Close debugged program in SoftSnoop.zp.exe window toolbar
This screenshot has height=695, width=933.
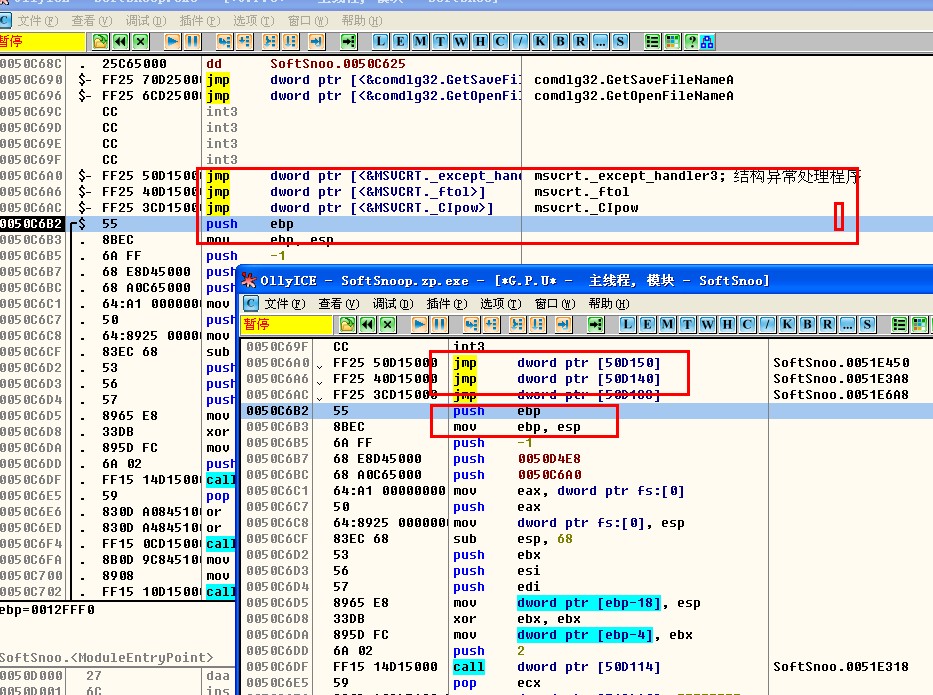[x=387, y=324]
